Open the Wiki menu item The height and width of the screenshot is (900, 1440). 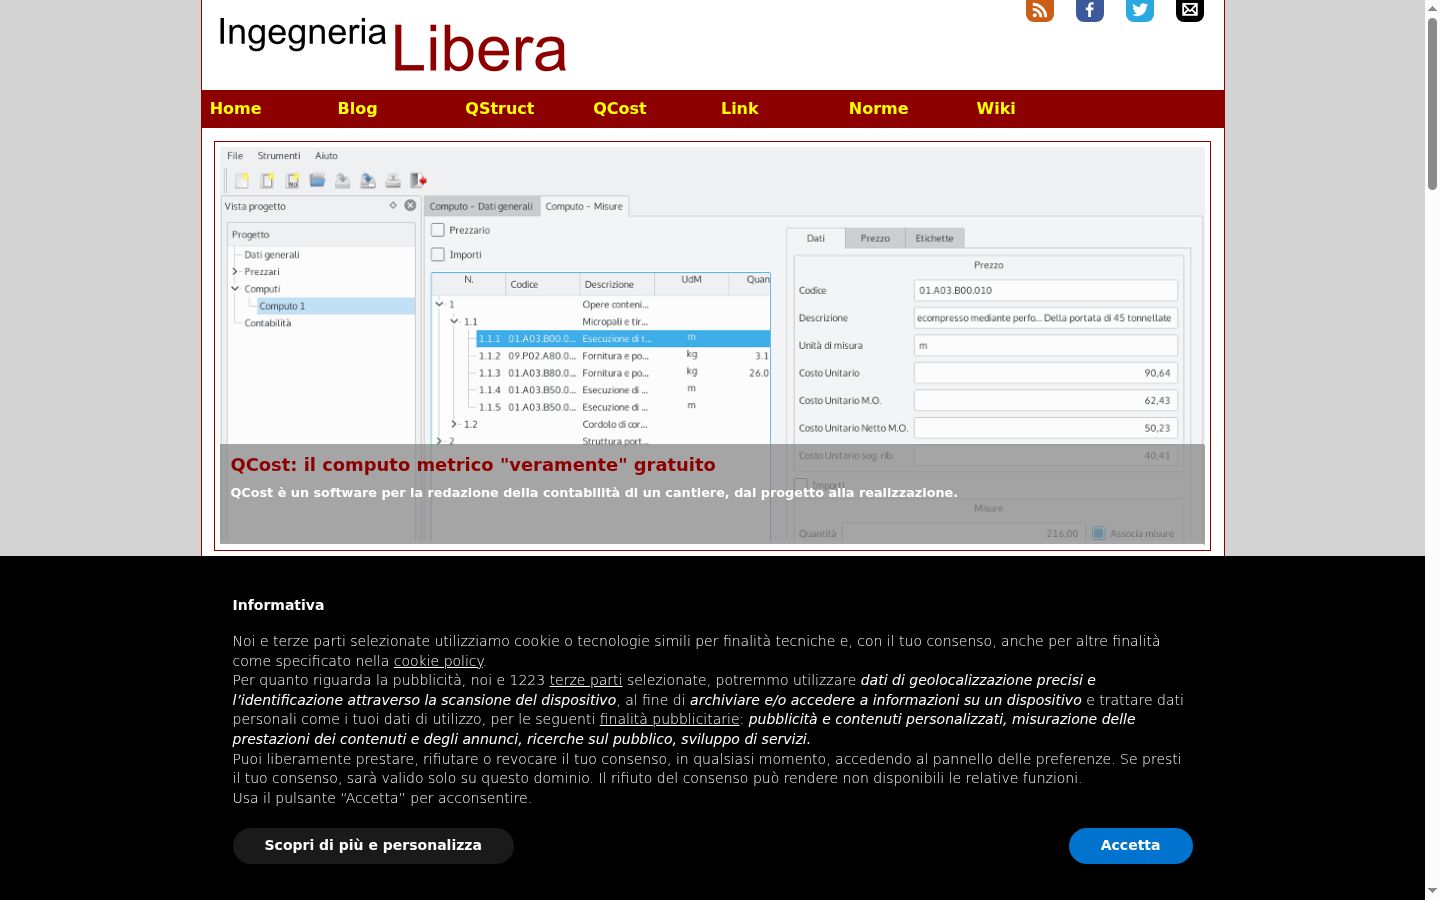(995, 108)
